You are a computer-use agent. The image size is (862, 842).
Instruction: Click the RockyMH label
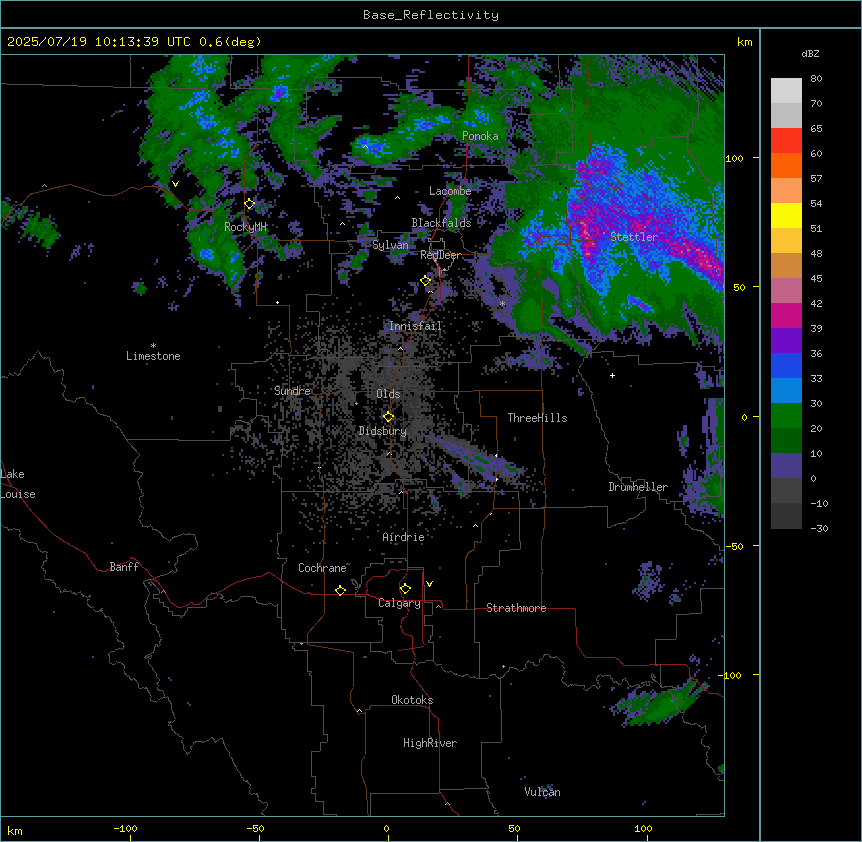245,227
